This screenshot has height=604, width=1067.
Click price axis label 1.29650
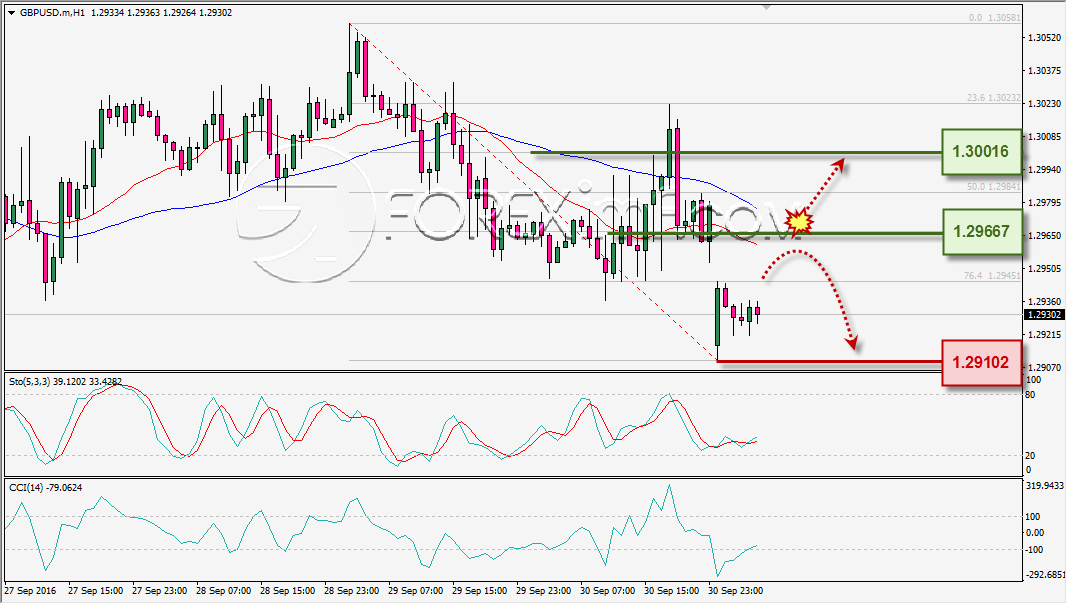pyautogui.click(x=1045, y=235)
